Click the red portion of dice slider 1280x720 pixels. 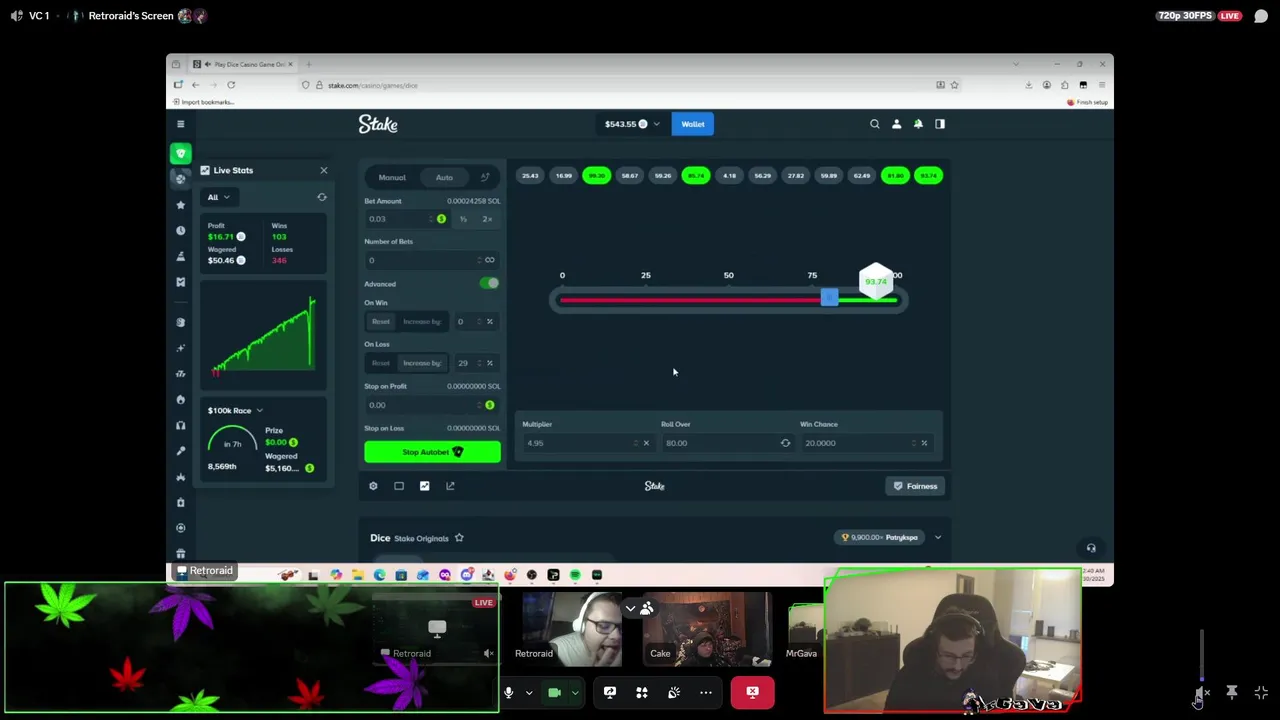pyautogui.click(x=690, y=300)
